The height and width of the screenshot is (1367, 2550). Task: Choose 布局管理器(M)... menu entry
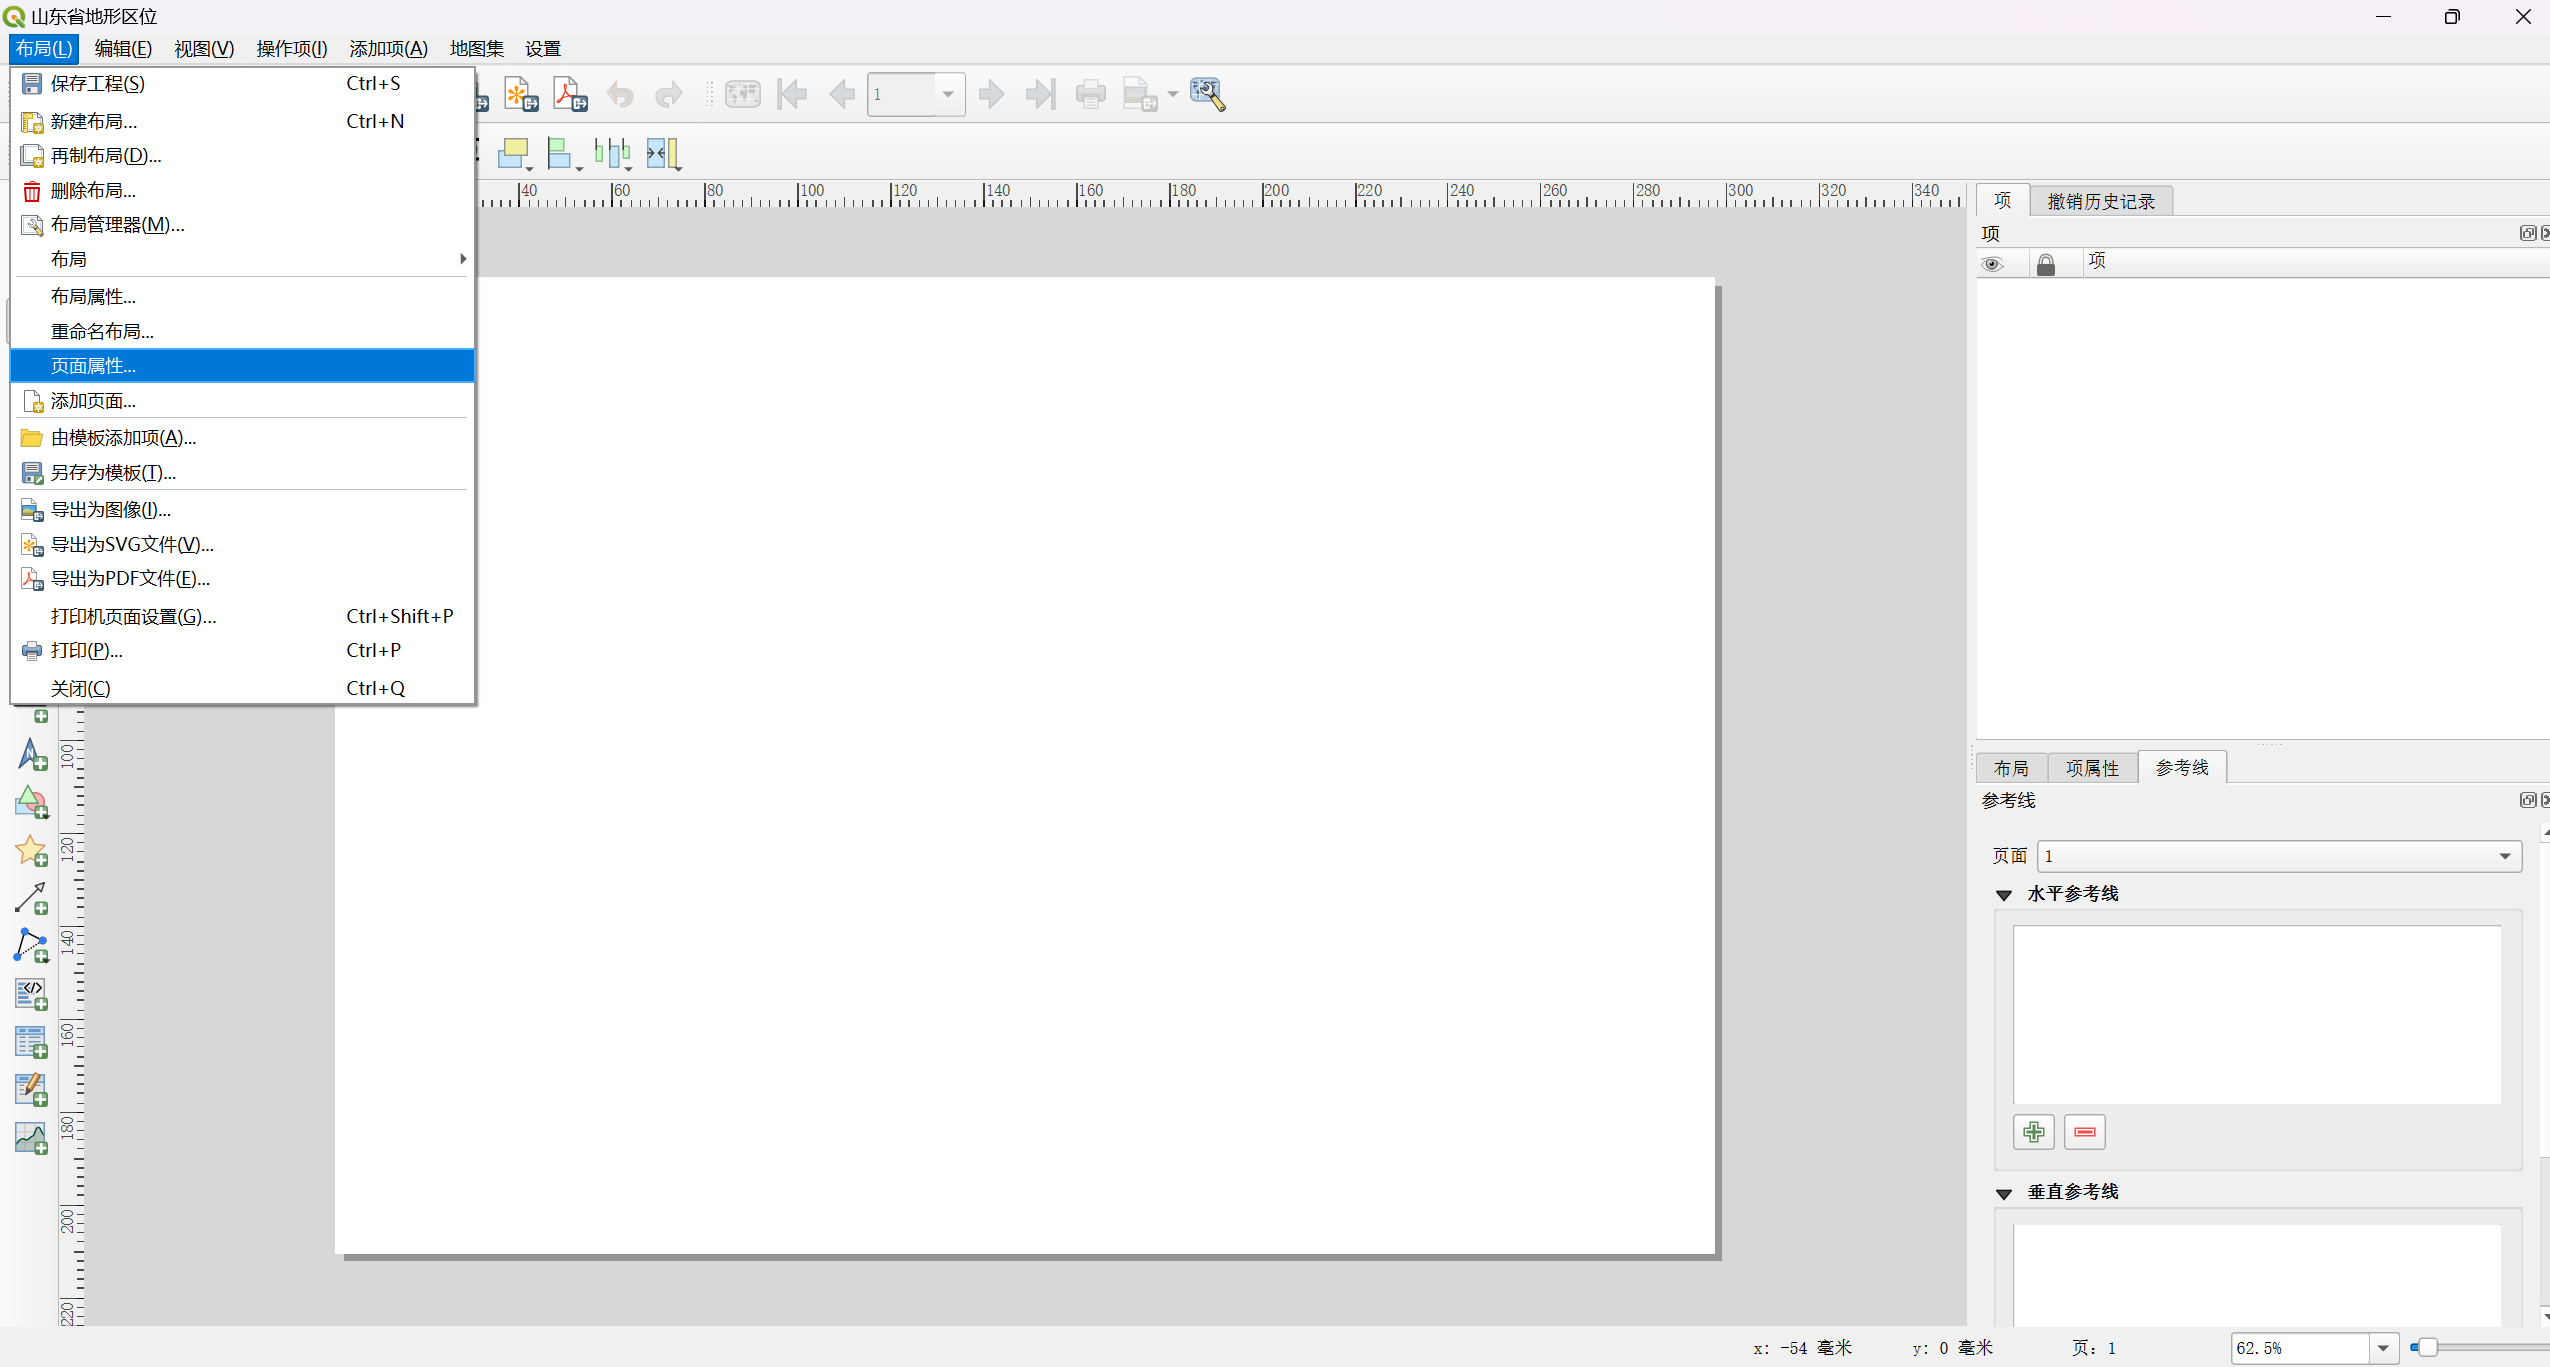click(x=242, y=225)
